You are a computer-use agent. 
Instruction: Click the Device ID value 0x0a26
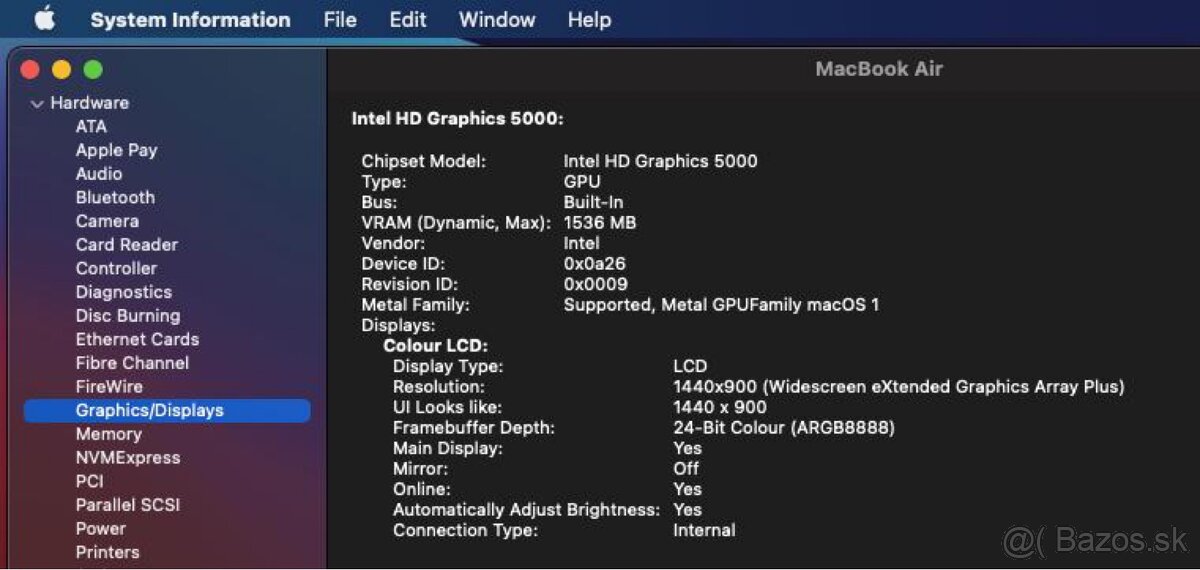coord(594,264)
